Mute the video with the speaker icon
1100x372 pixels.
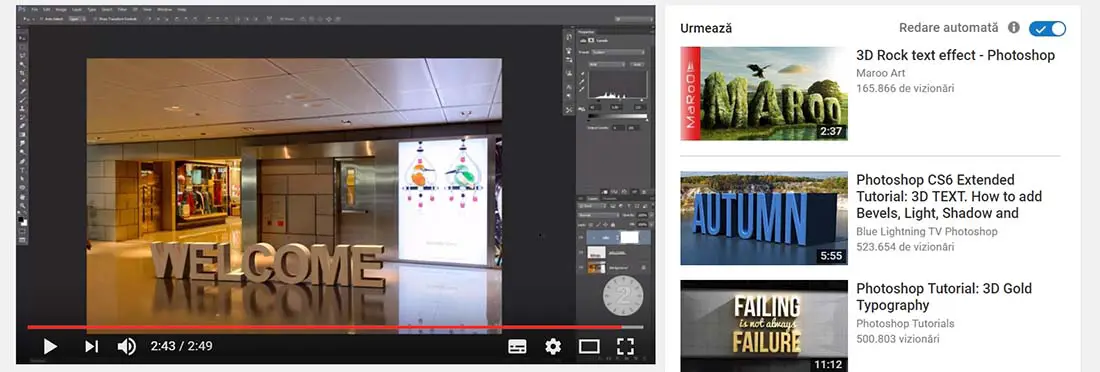(x=126, y=346)
